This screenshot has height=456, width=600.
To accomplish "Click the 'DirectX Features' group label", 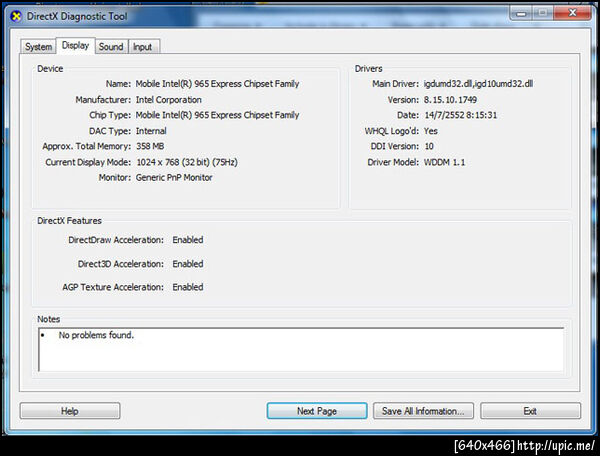I will click(69, 221).
